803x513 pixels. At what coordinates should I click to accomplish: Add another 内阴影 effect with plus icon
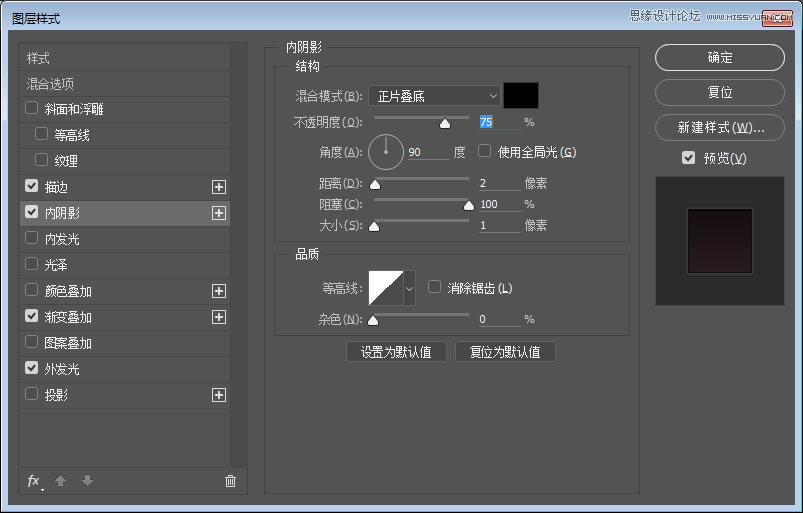click(x=219, y=213)
